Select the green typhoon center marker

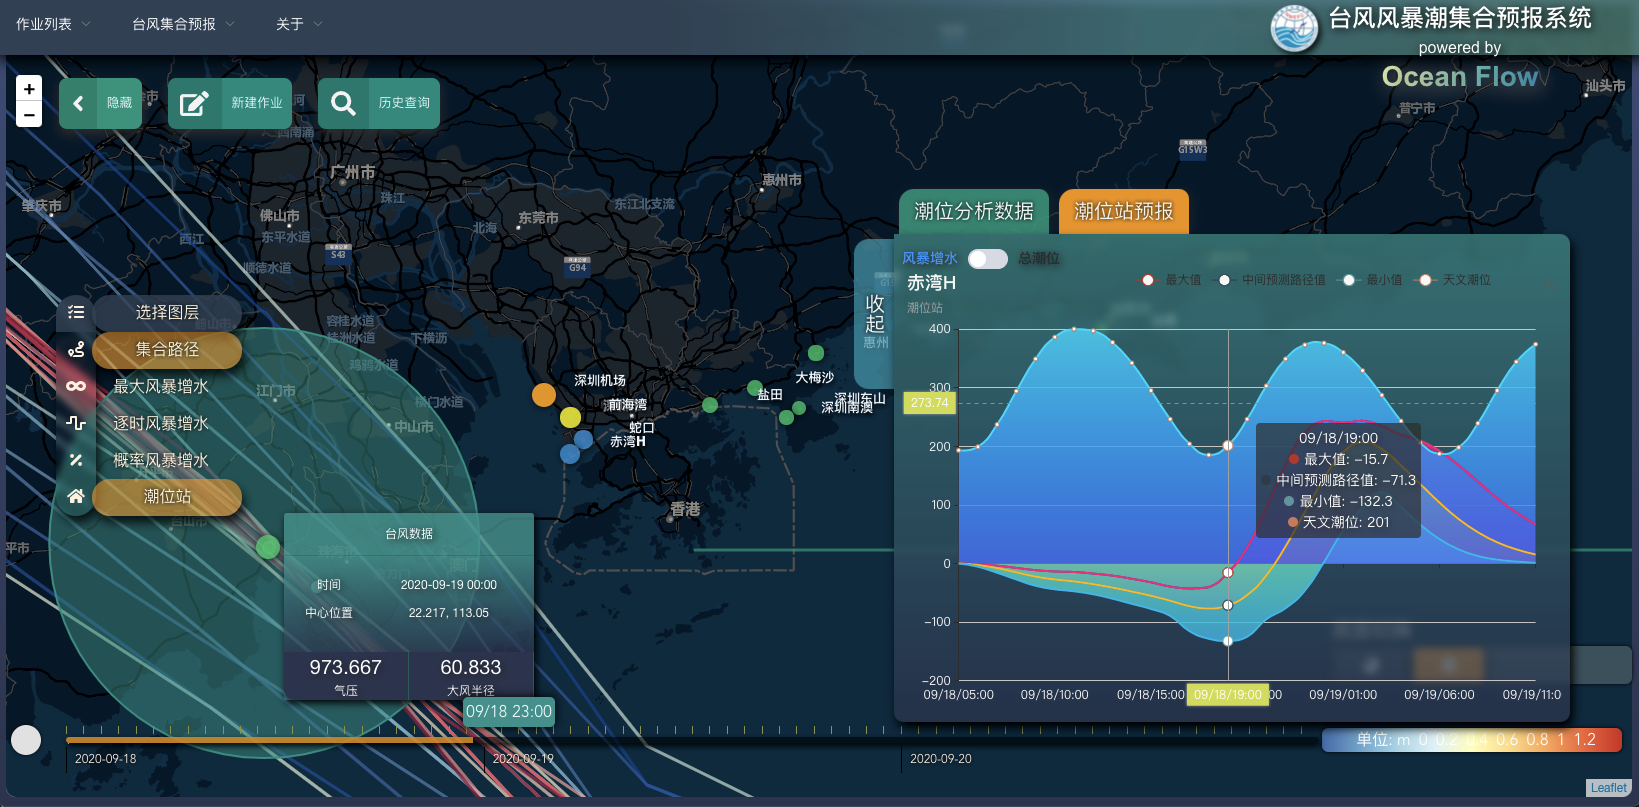click(x=268, y=547)
